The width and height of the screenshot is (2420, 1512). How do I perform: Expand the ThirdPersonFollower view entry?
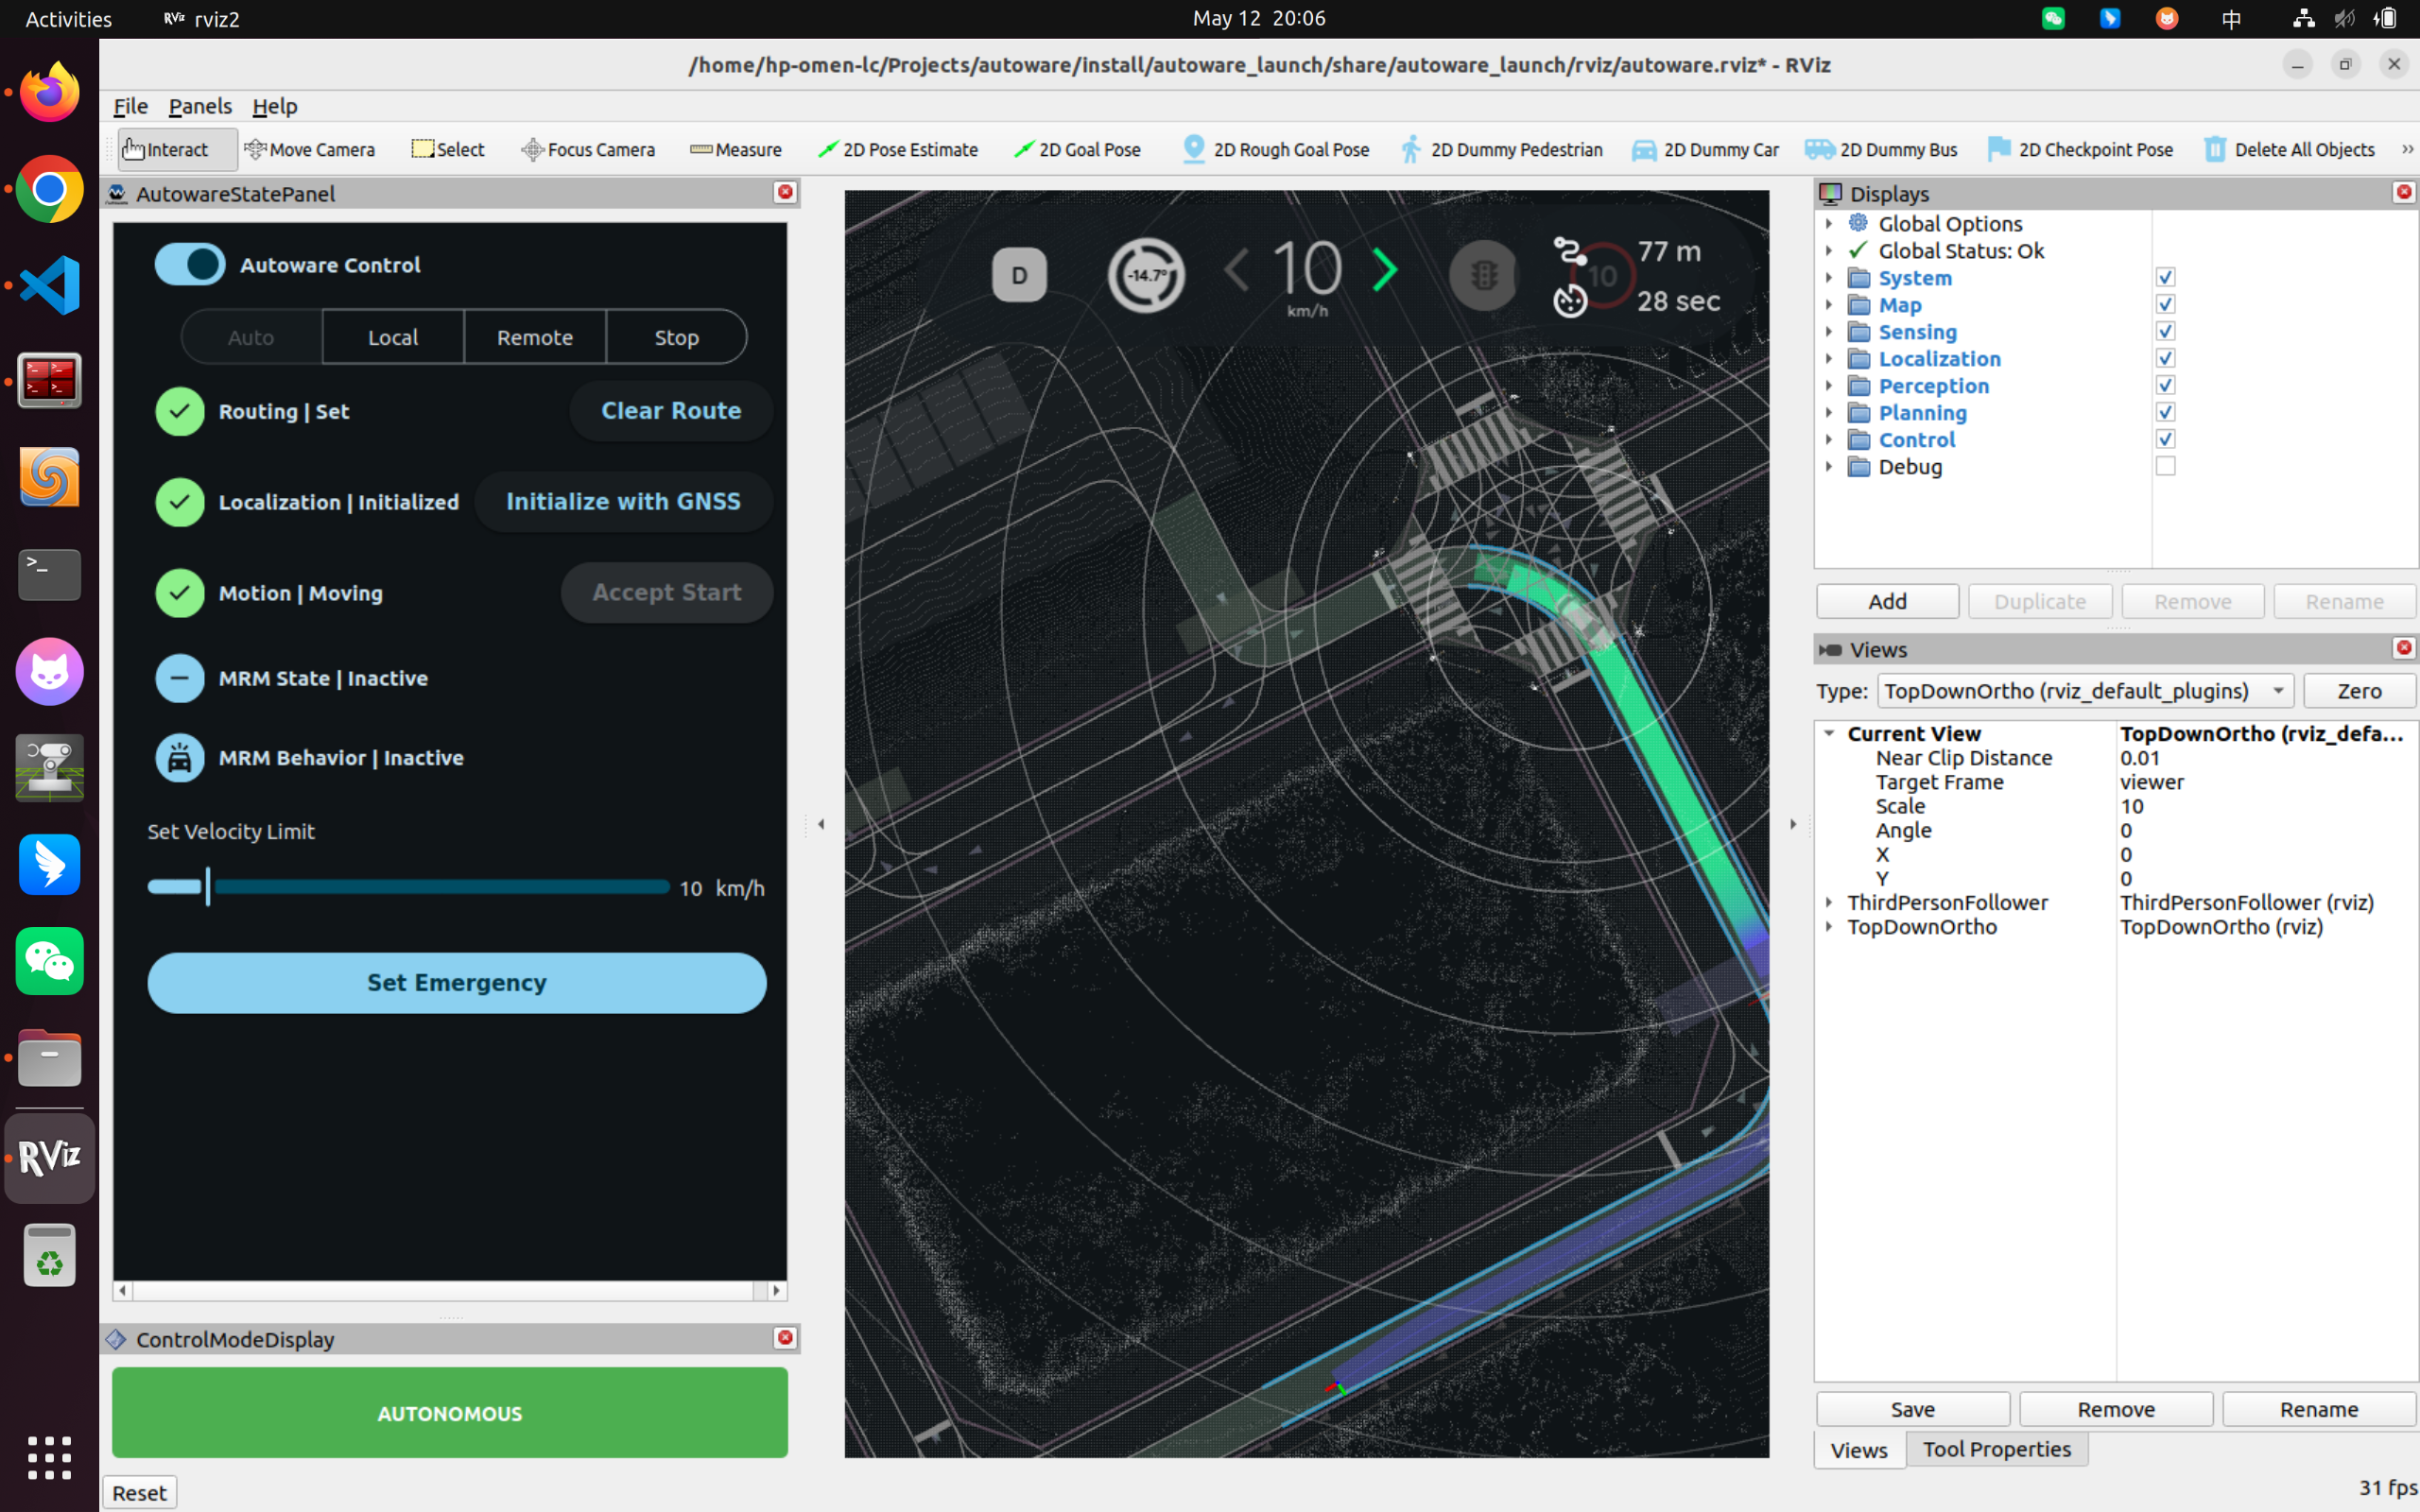(1829, 902)
